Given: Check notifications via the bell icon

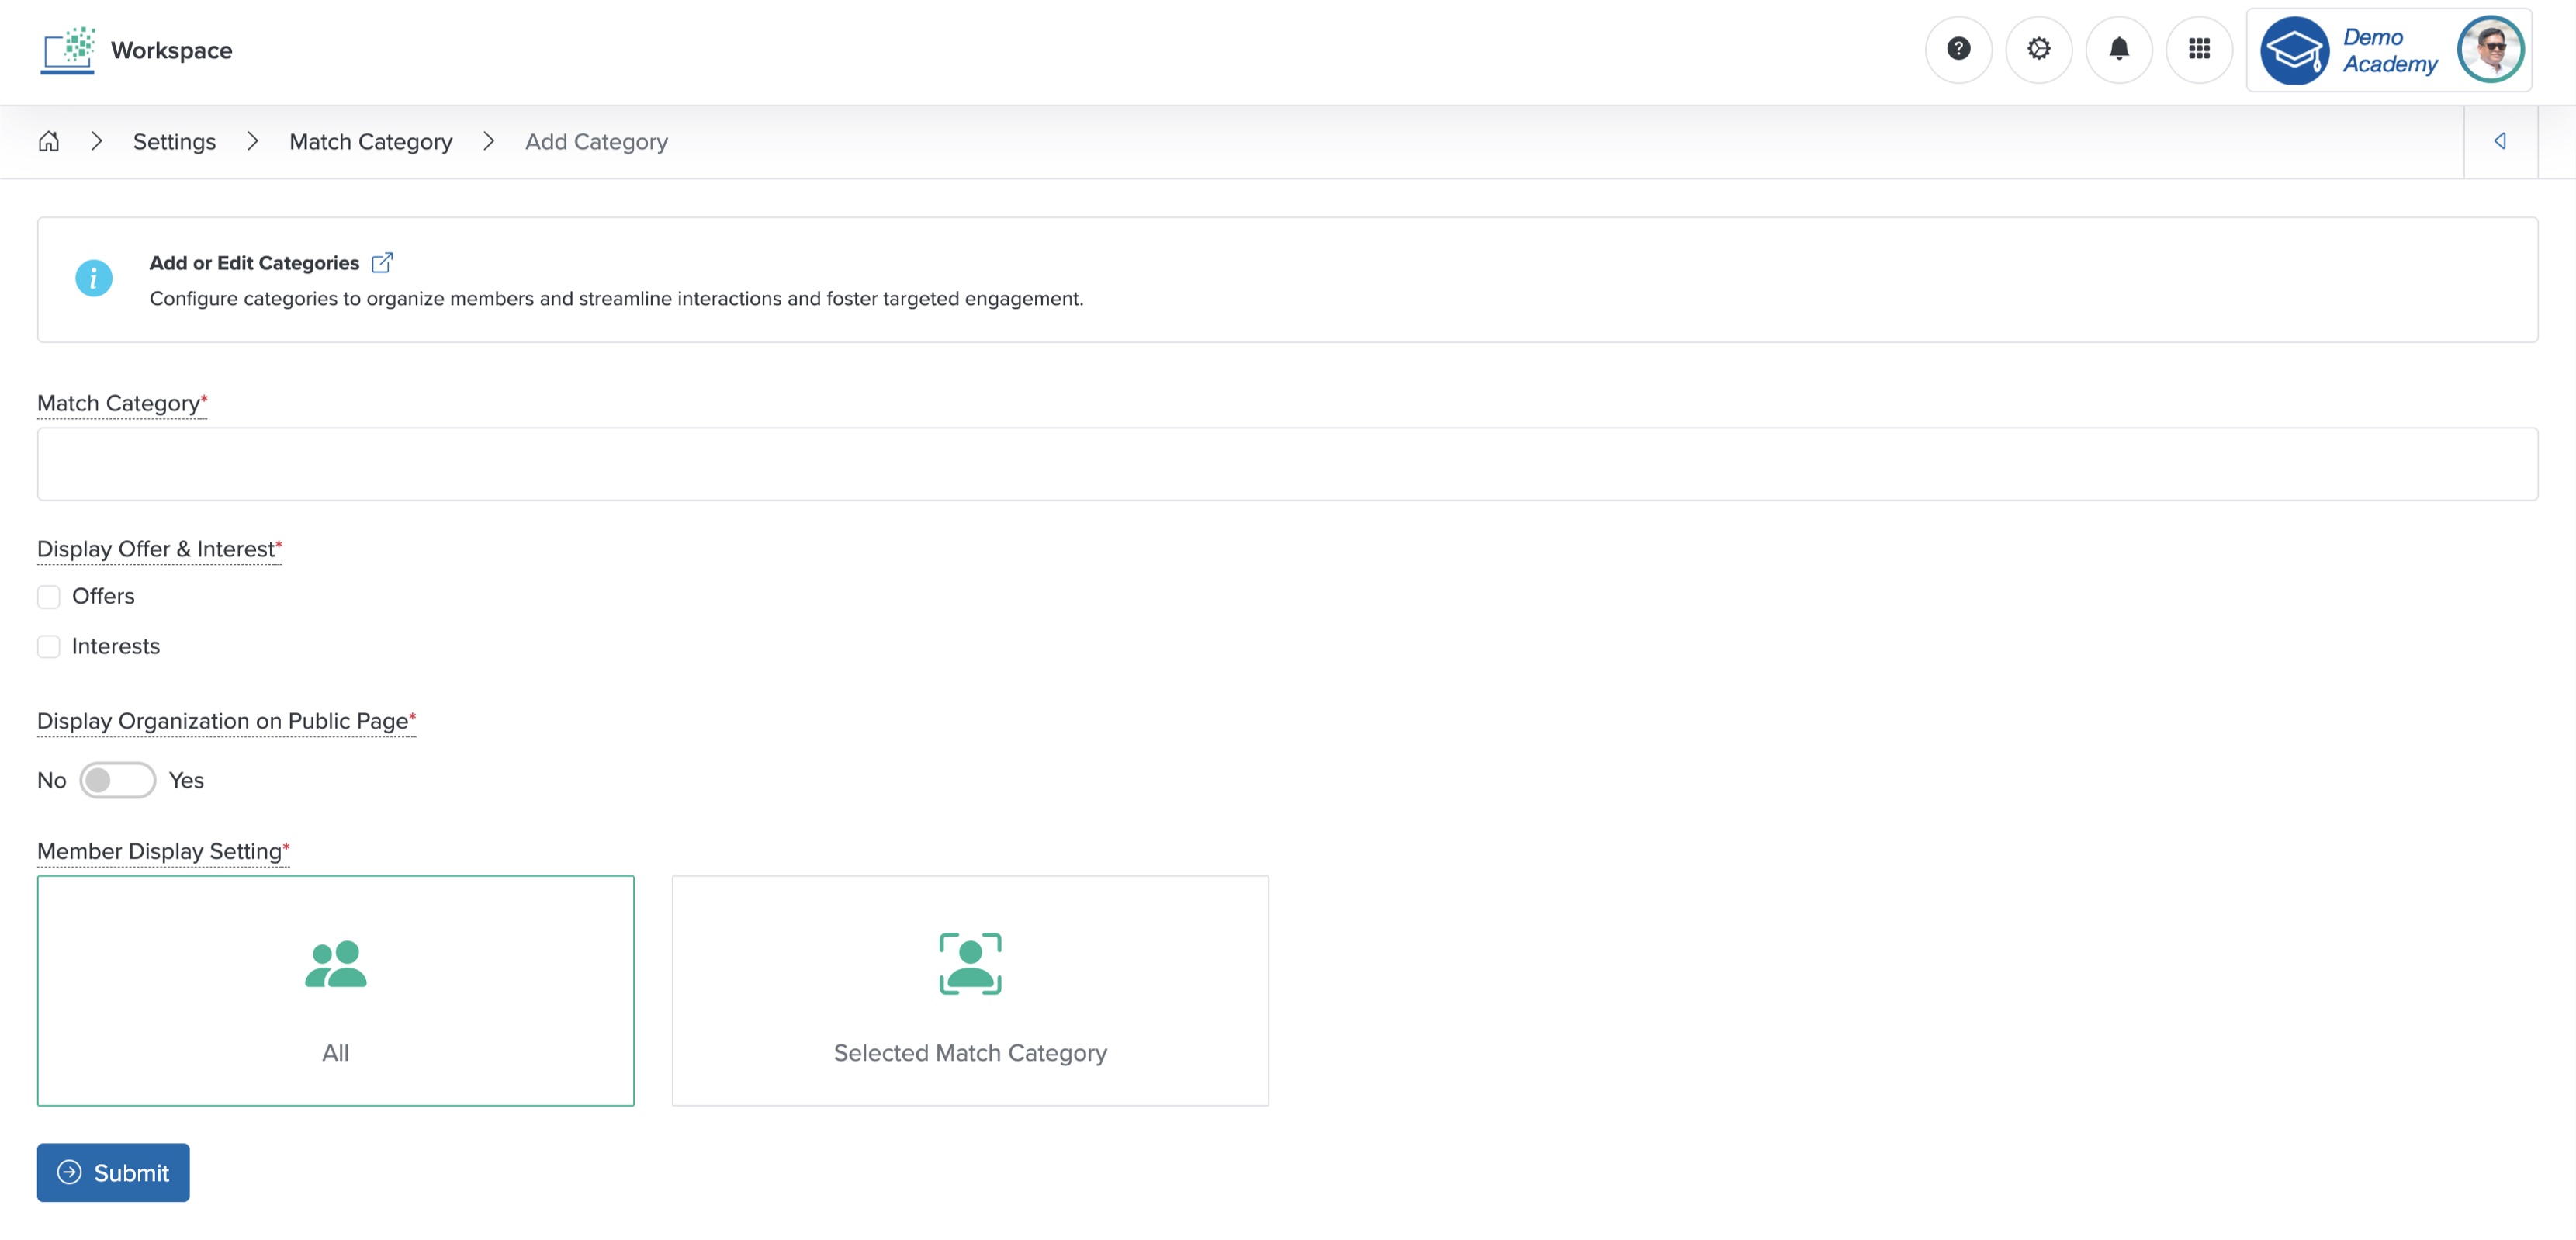Looking at the screenshot, I should coord(2119,49).
